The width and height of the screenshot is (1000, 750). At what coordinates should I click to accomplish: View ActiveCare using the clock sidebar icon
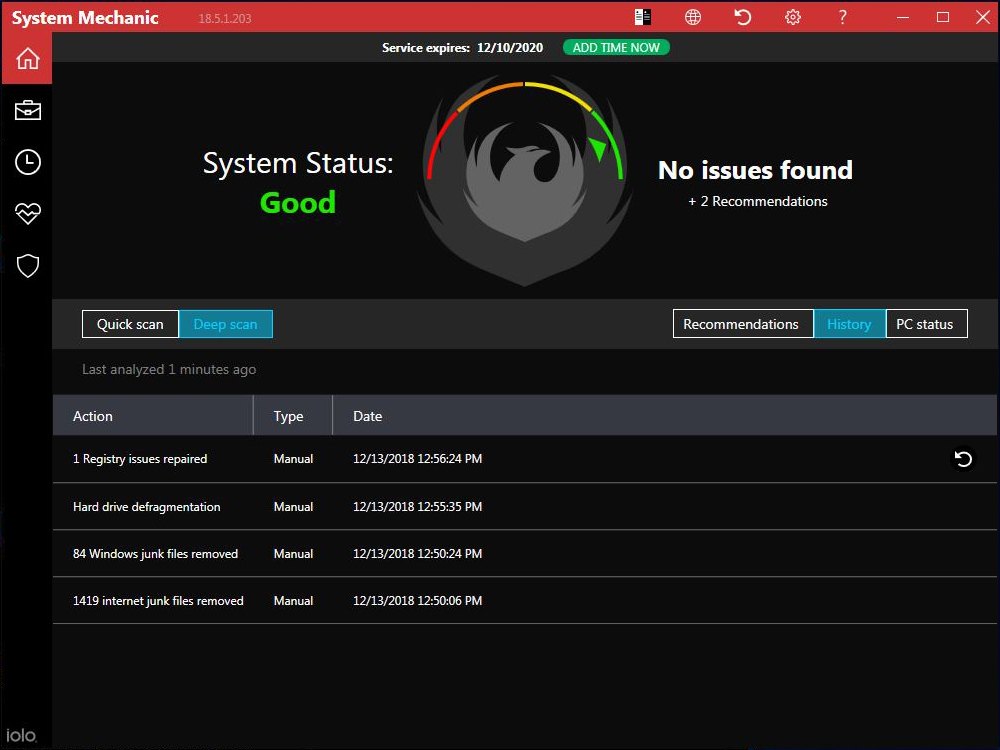[x=27, y=162]
